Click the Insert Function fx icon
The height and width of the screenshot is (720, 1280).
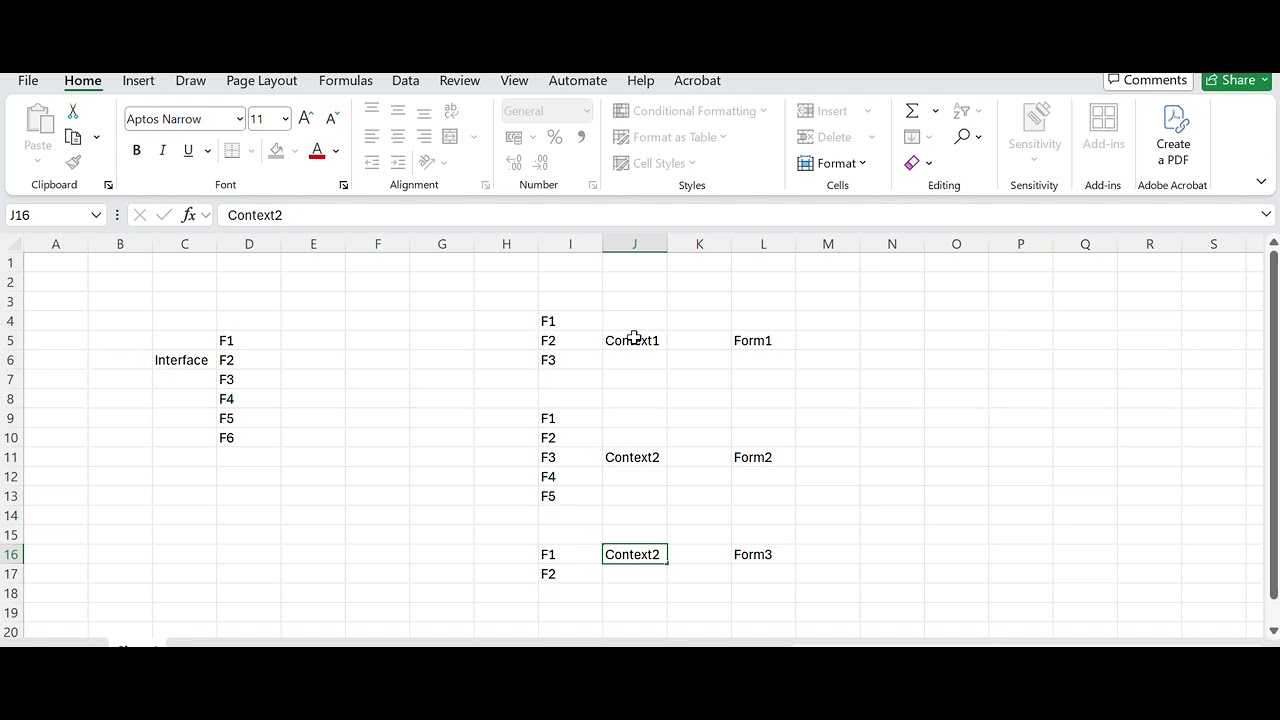click(x=188, y=215)
